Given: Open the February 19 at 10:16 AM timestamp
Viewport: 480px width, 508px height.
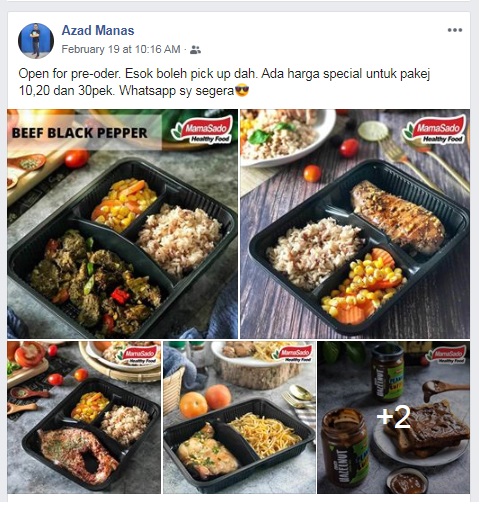Looking at the screenshot, I should coord(121,49).
